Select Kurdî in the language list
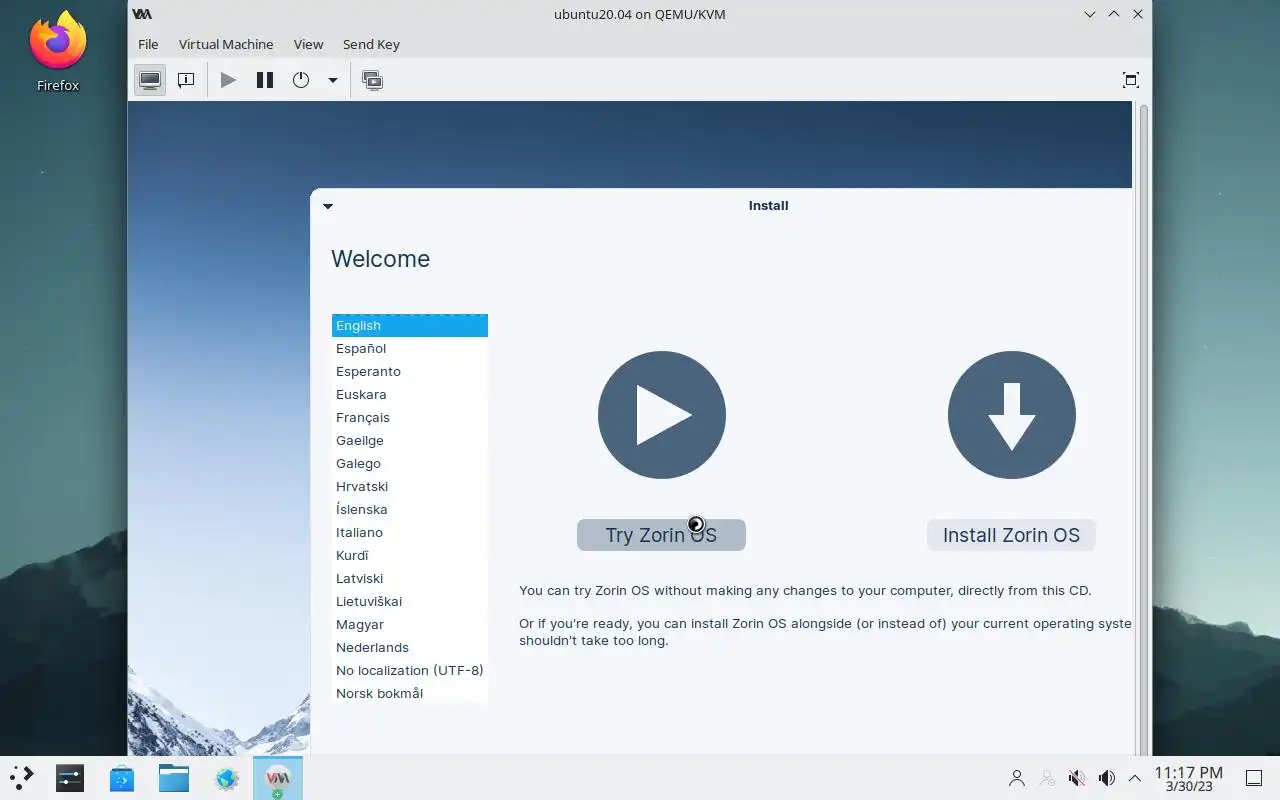This screenshot has height=800, width=1280. tap(410, 555)
